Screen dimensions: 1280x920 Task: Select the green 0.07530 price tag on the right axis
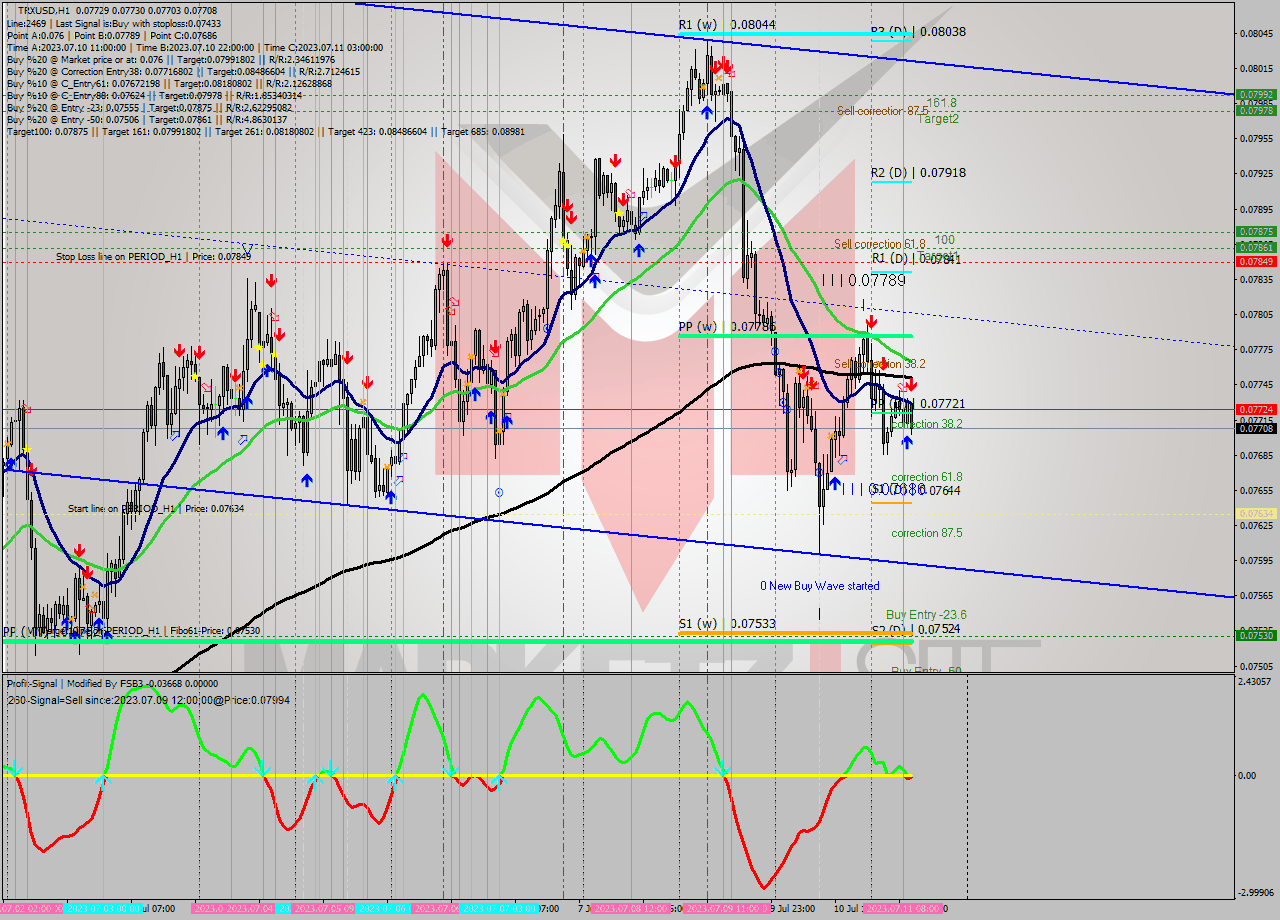coord(1258,634)
